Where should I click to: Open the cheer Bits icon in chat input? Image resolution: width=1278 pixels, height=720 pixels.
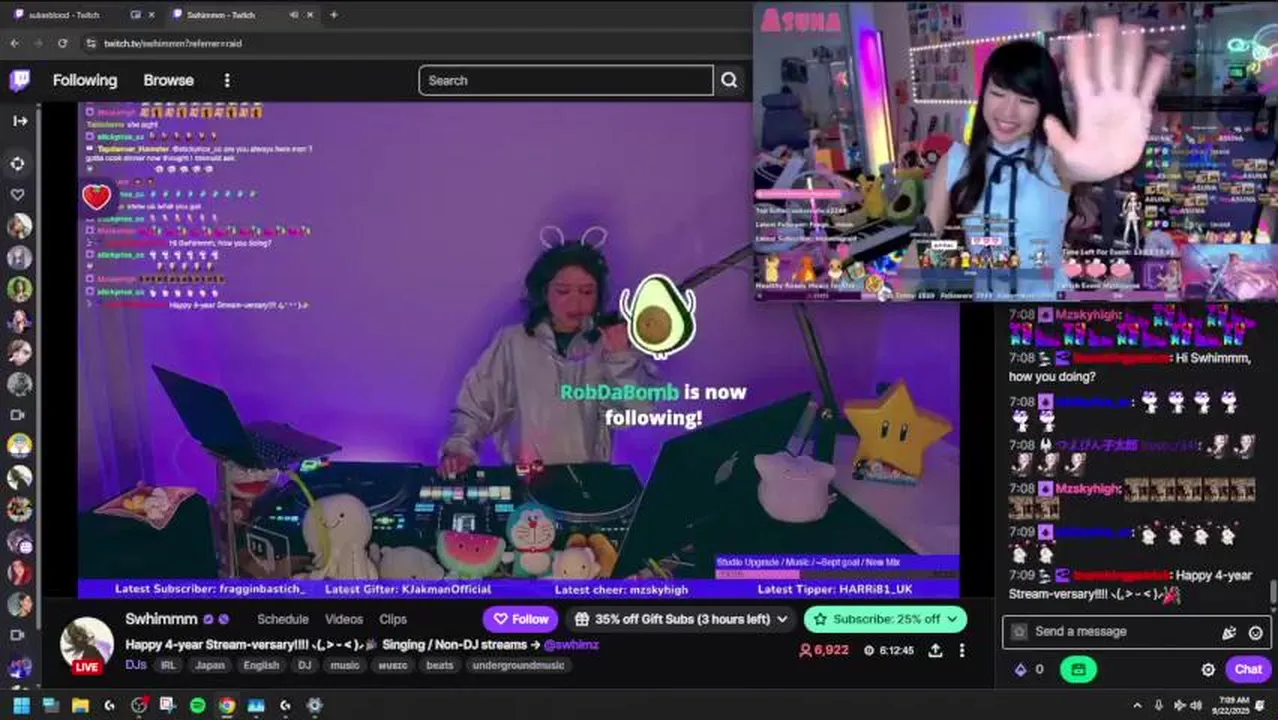click(x=1229, y=632)
